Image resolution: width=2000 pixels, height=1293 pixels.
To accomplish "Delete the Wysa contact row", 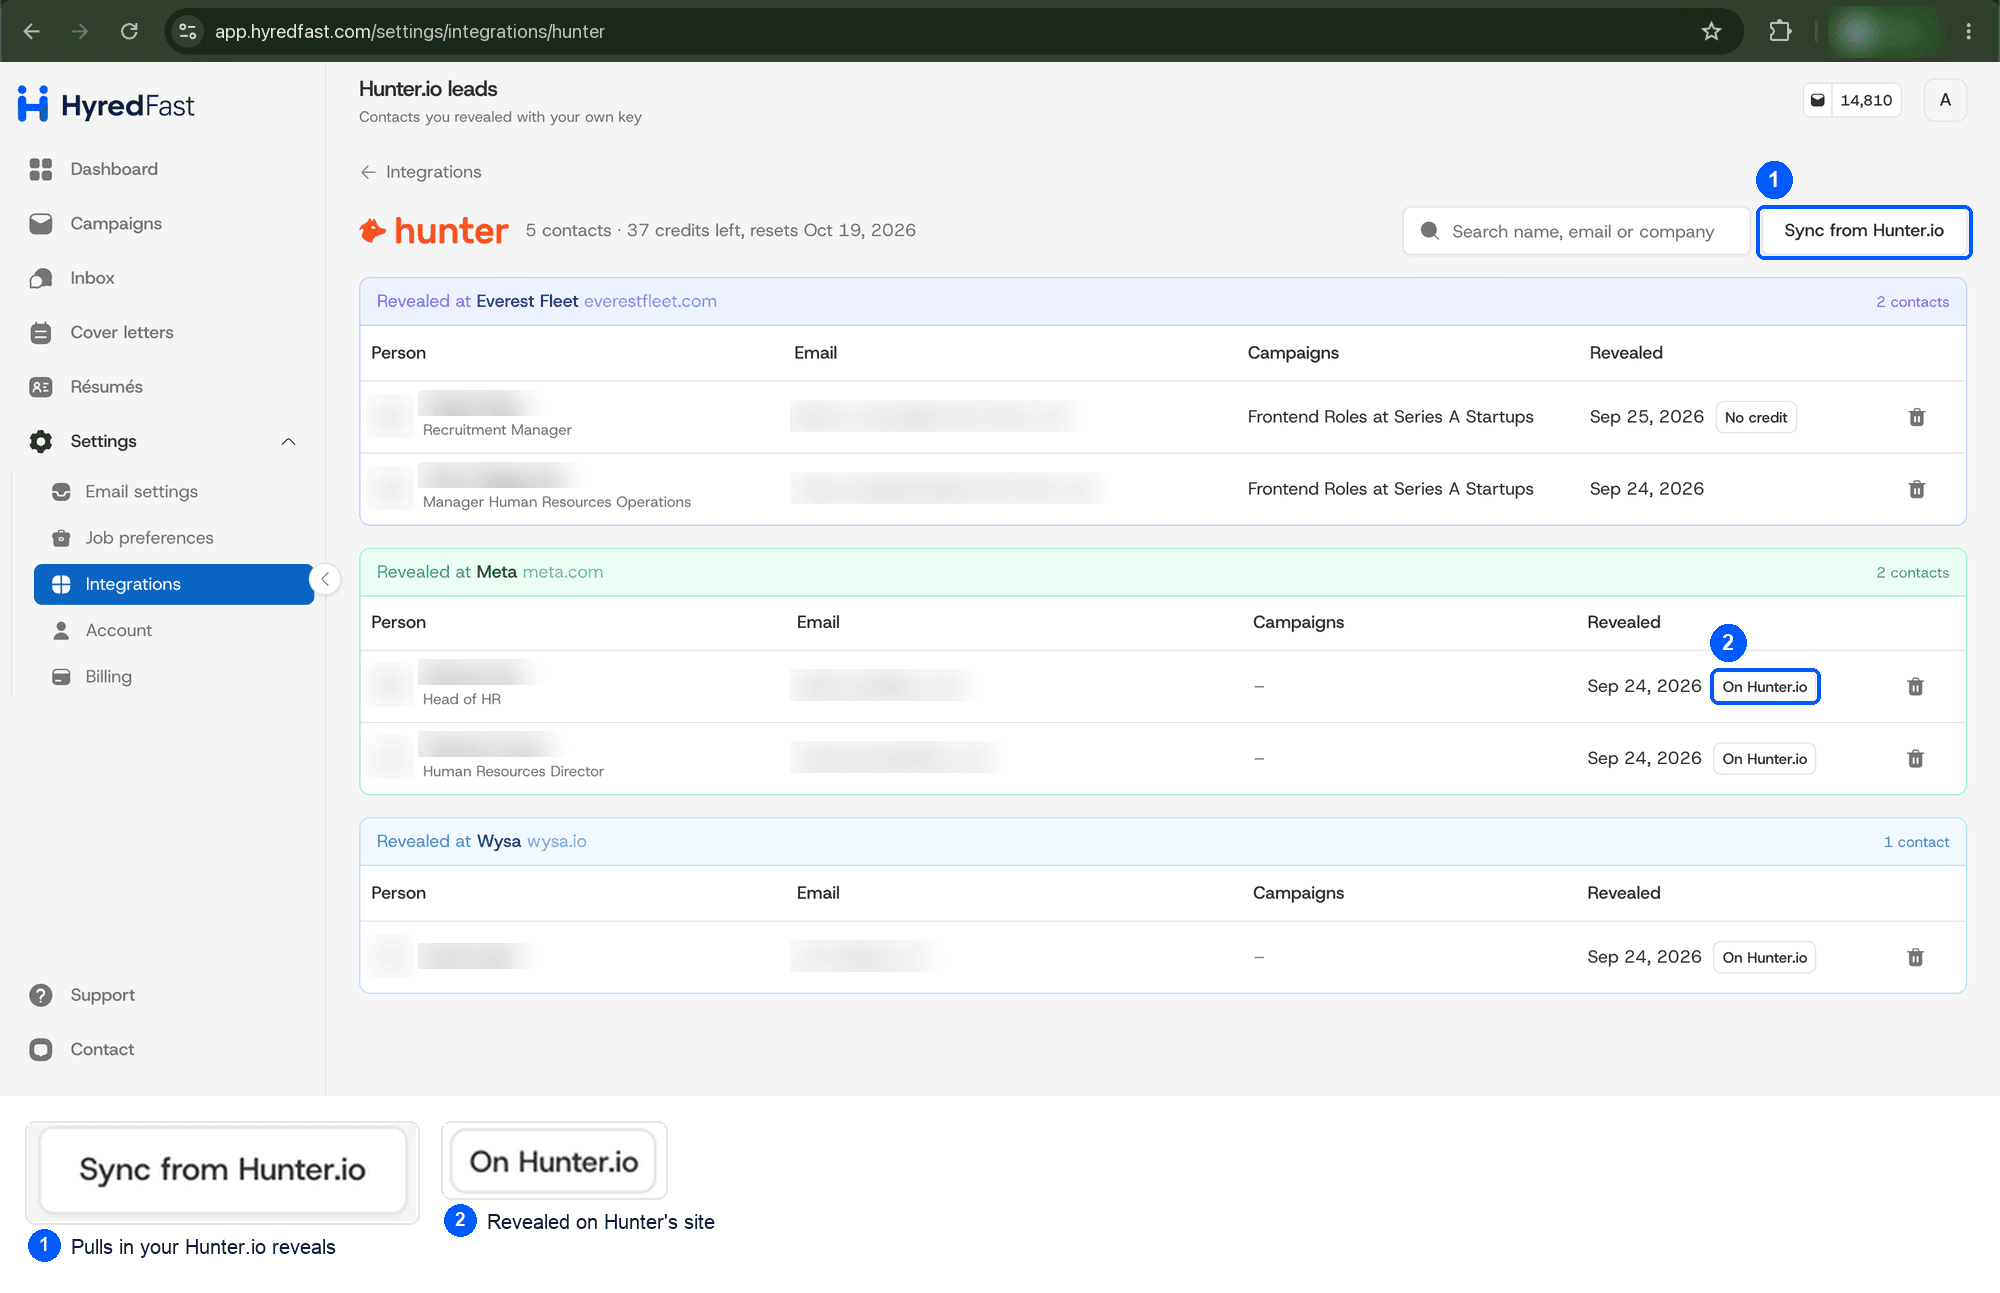I will pyautogui.click(x=1915, y=957).
